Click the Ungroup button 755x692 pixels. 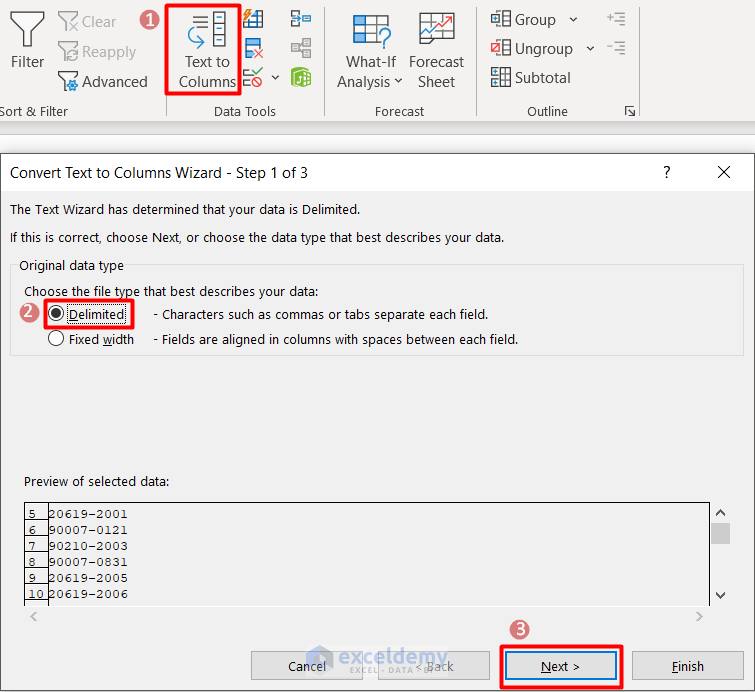532,49
